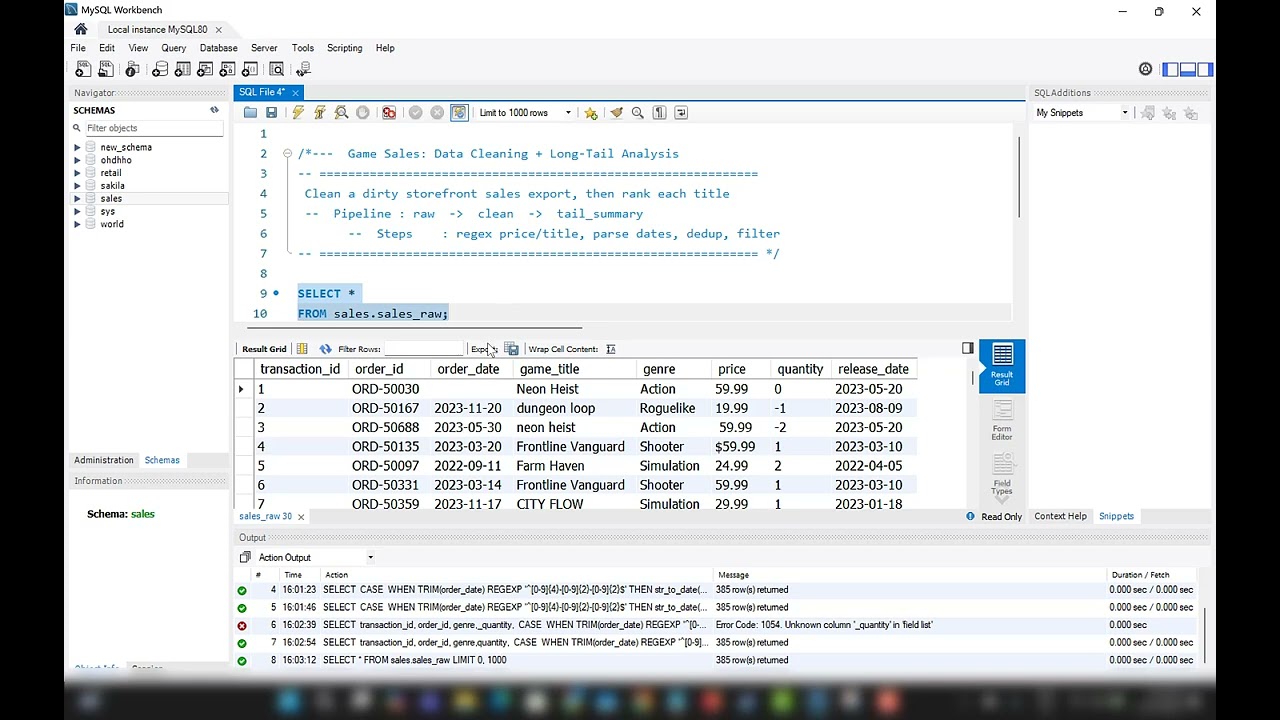Refresh the SCHEMAS list
Screen dimensions: 1280x720
point(214,110)
